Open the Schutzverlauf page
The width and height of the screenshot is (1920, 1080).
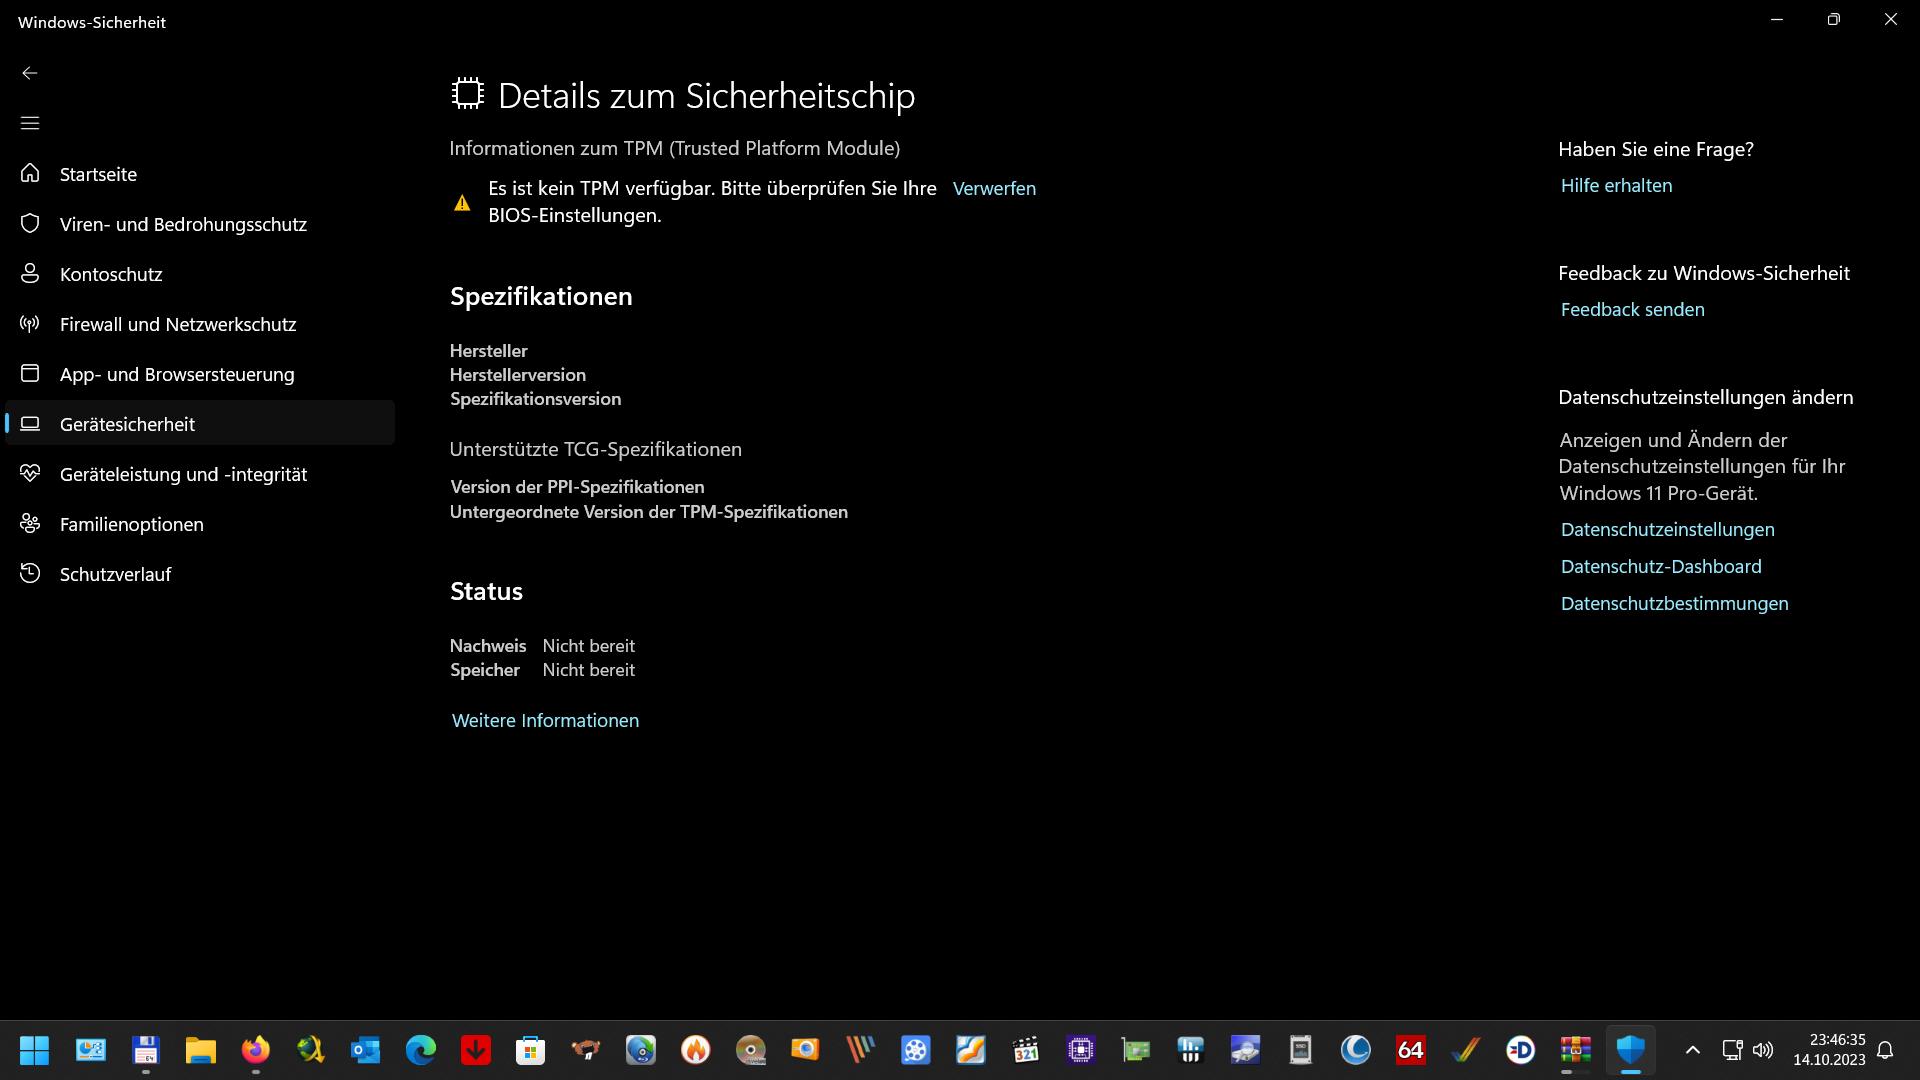point(114,573)
